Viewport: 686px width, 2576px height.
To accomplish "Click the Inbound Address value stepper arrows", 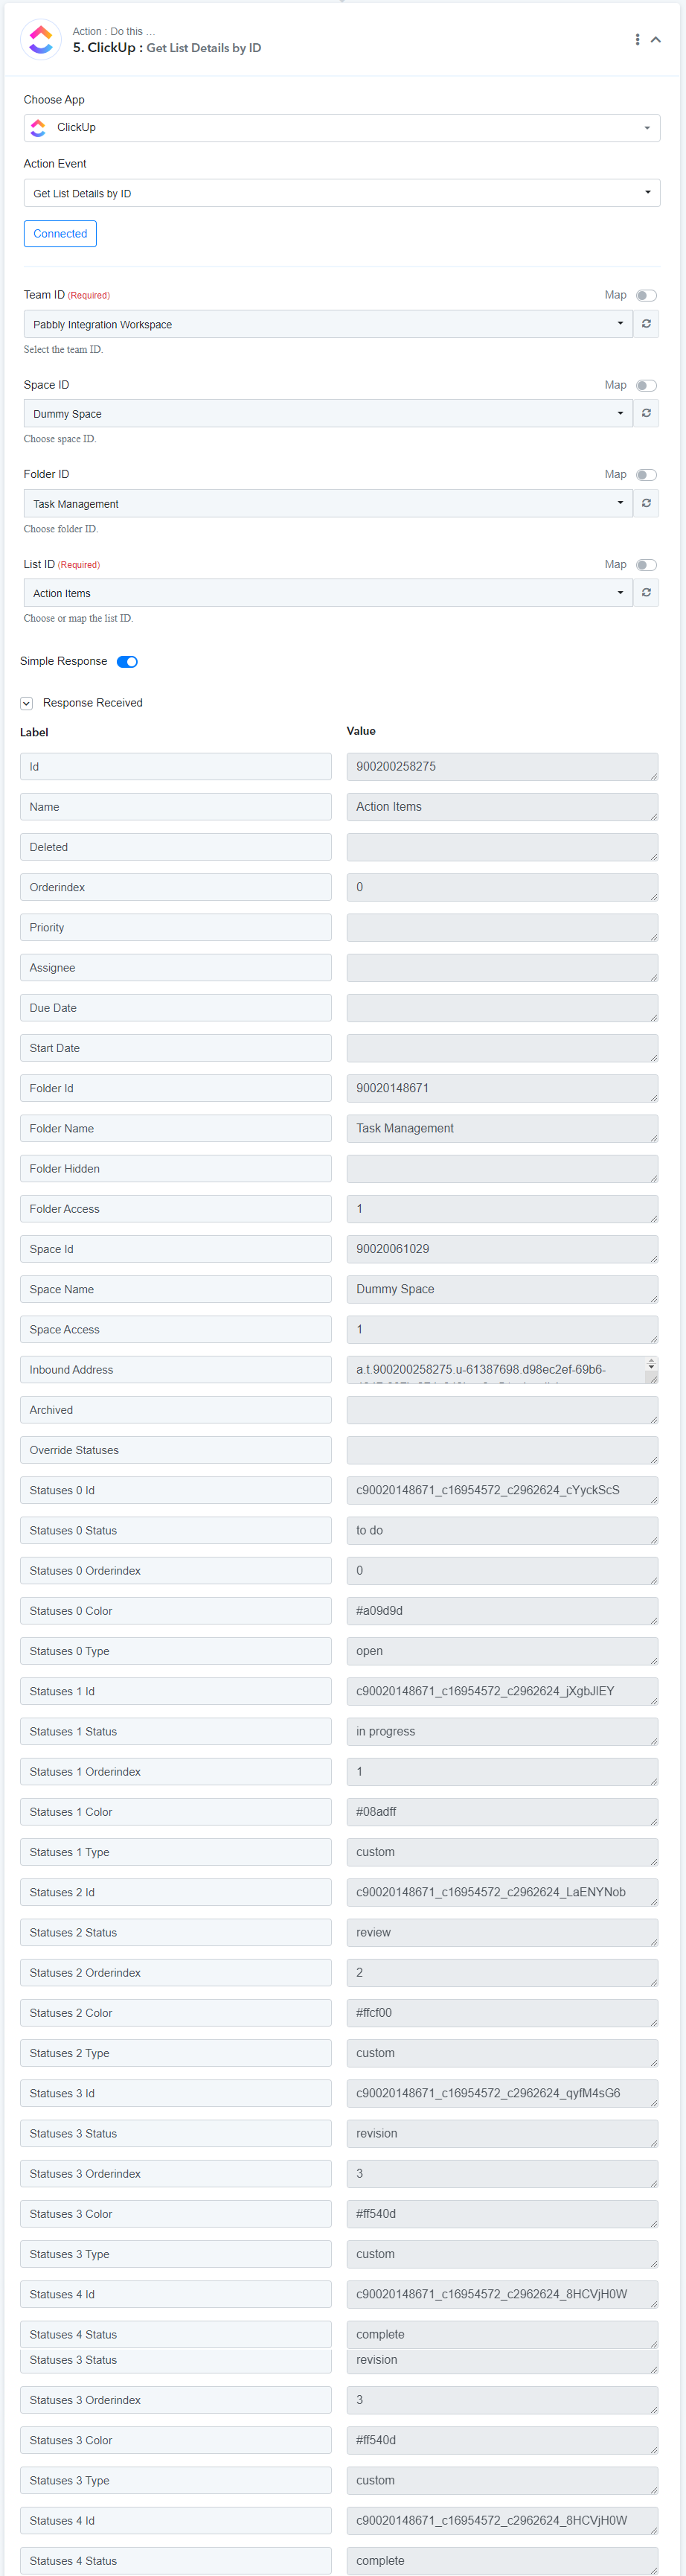I will [x=651, y=1364].
